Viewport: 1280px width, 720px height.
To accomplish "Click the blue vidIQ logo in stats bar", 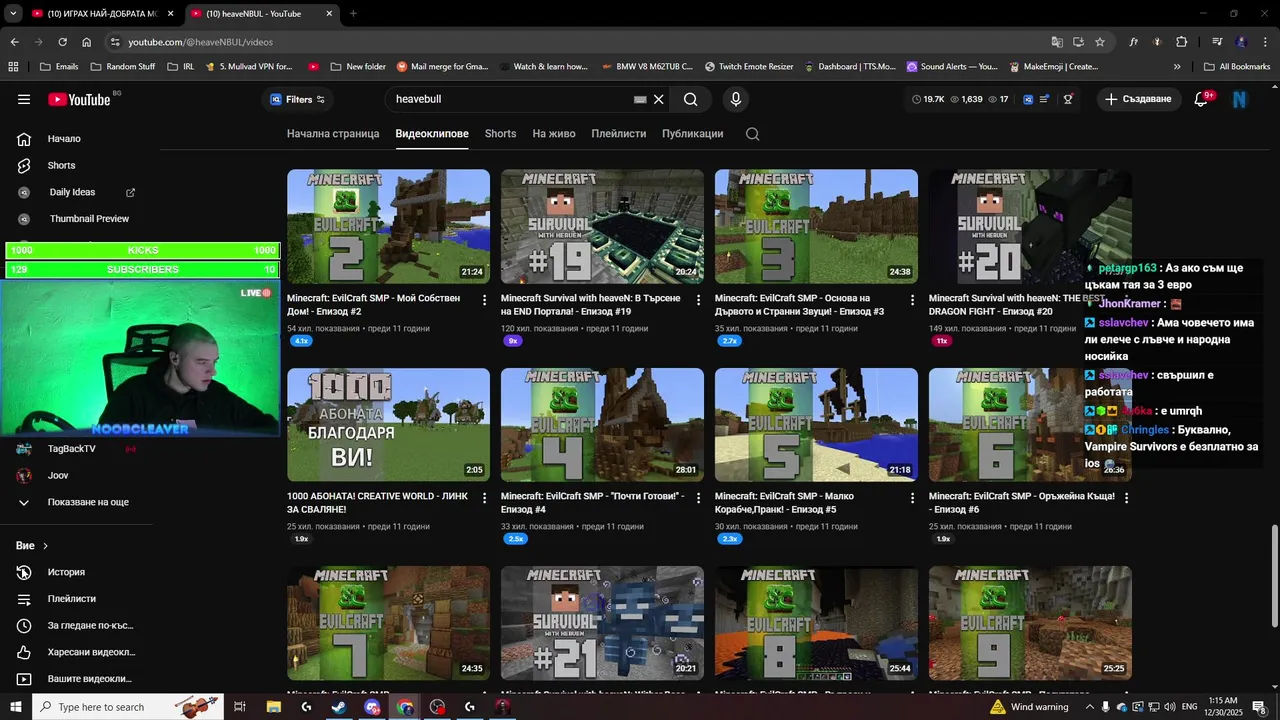I will [x=1028, y=99].
